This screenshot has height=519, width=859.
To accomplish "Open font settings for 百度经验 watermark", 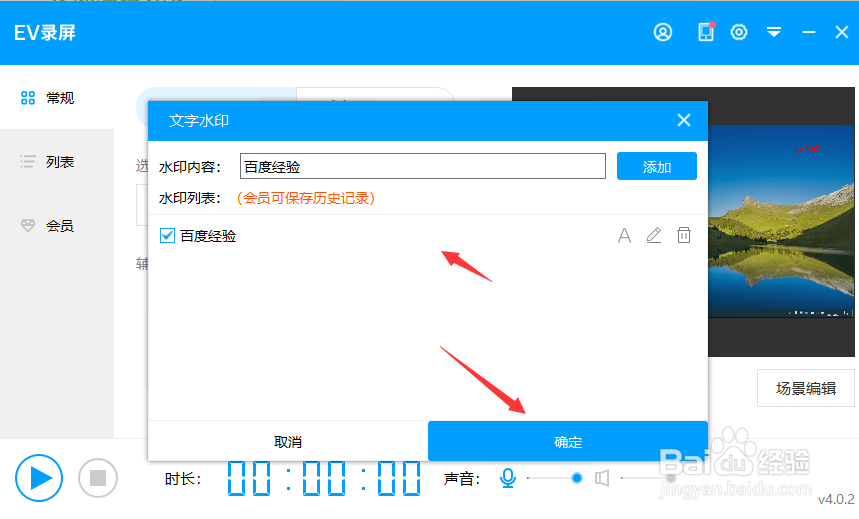I will (x=625, y=236).
